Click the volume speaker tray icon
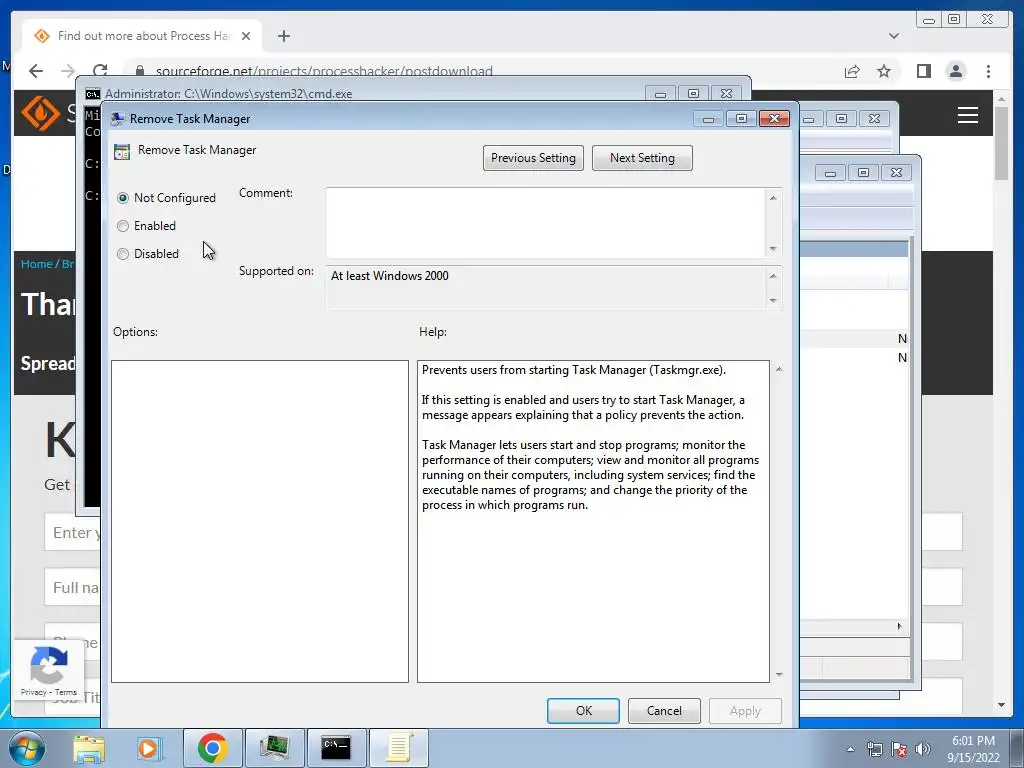 (922, 749)
